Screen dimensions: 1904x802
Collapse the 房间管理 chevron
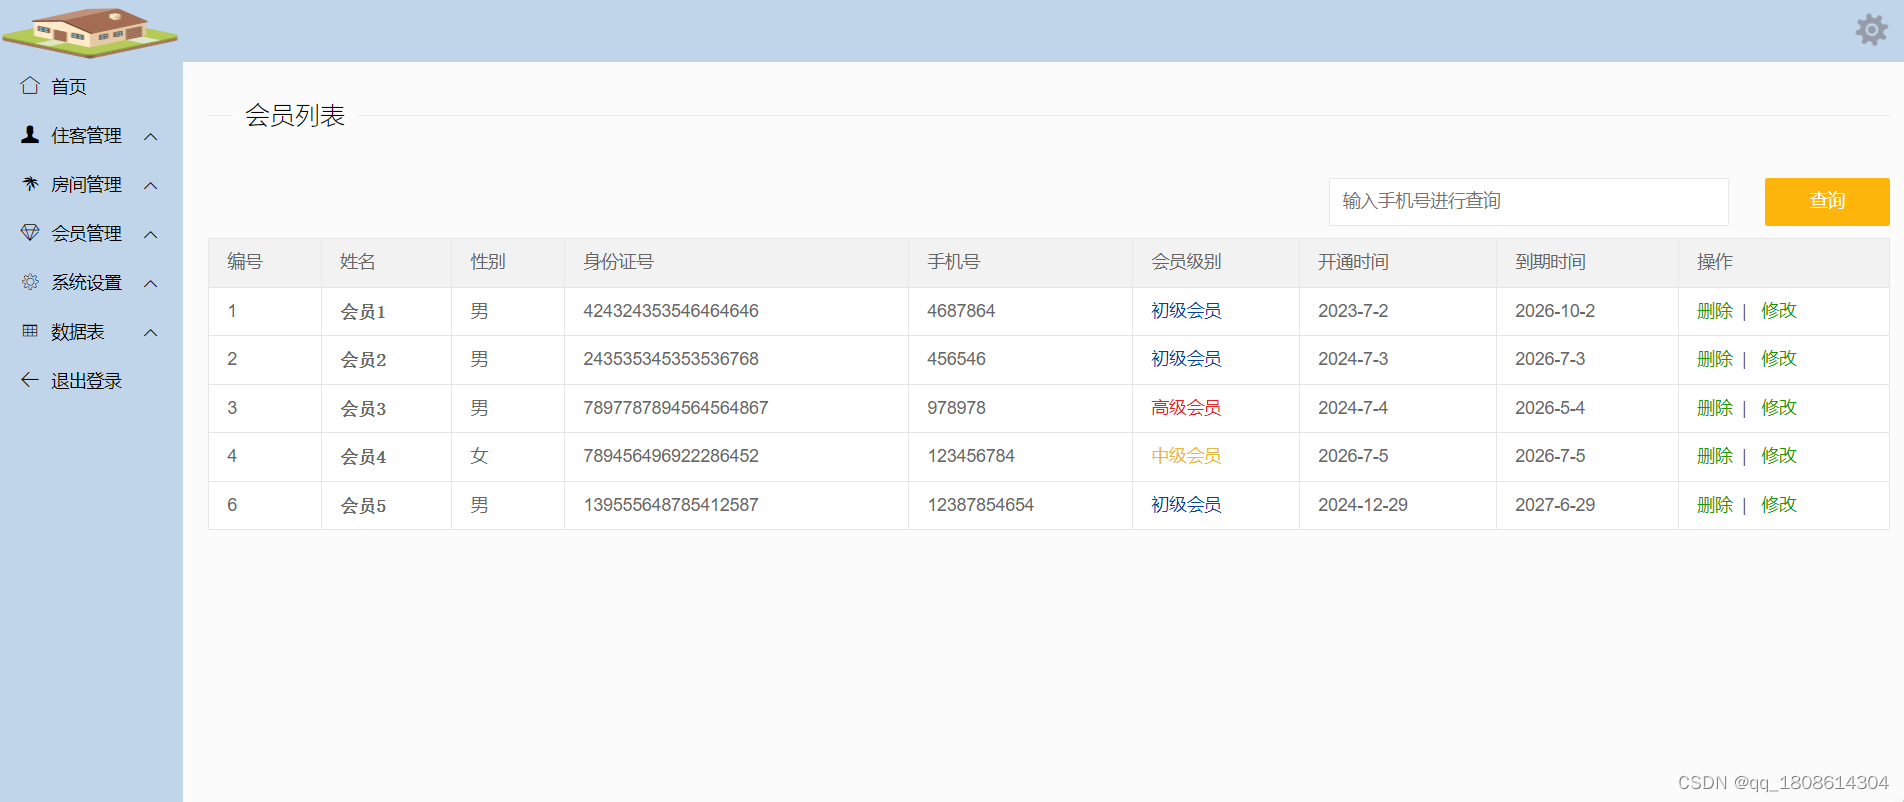coord(151,185)
